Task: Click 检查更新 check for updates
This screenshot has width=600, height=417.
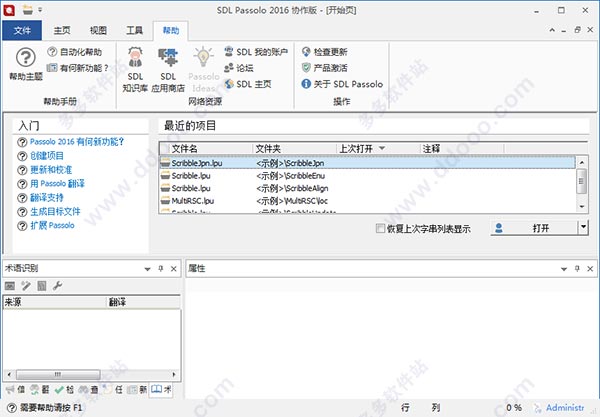Action: tap(324, 52)
